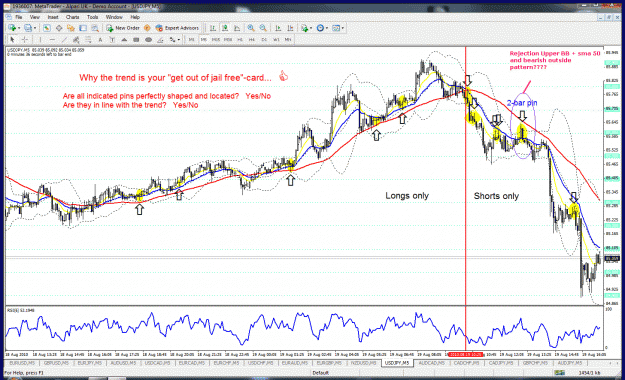The image size is (625, 380).
Task: Zoom in on the chart
Action: [251, 28]
